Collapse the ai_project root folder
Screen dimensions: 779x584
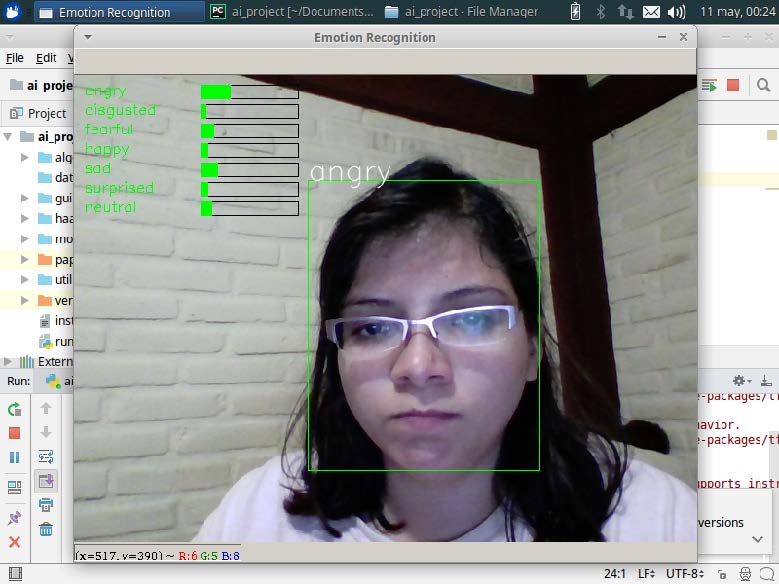9,137
